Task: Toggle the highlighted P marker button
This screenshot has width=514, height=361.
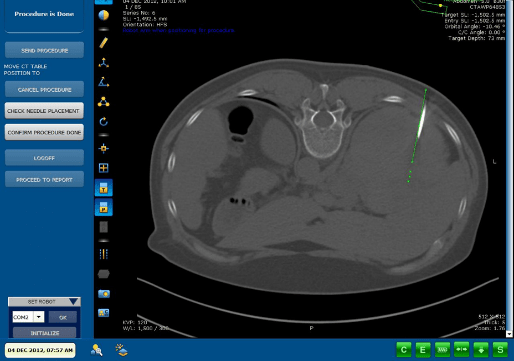Action: coord(104,207)
